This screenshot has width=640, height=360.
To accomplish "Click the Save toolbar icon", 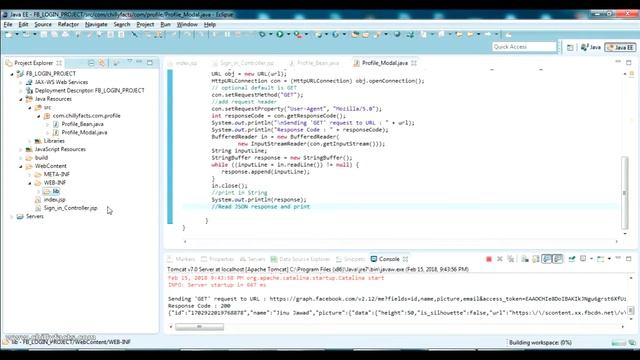I will tap(44, 35).
